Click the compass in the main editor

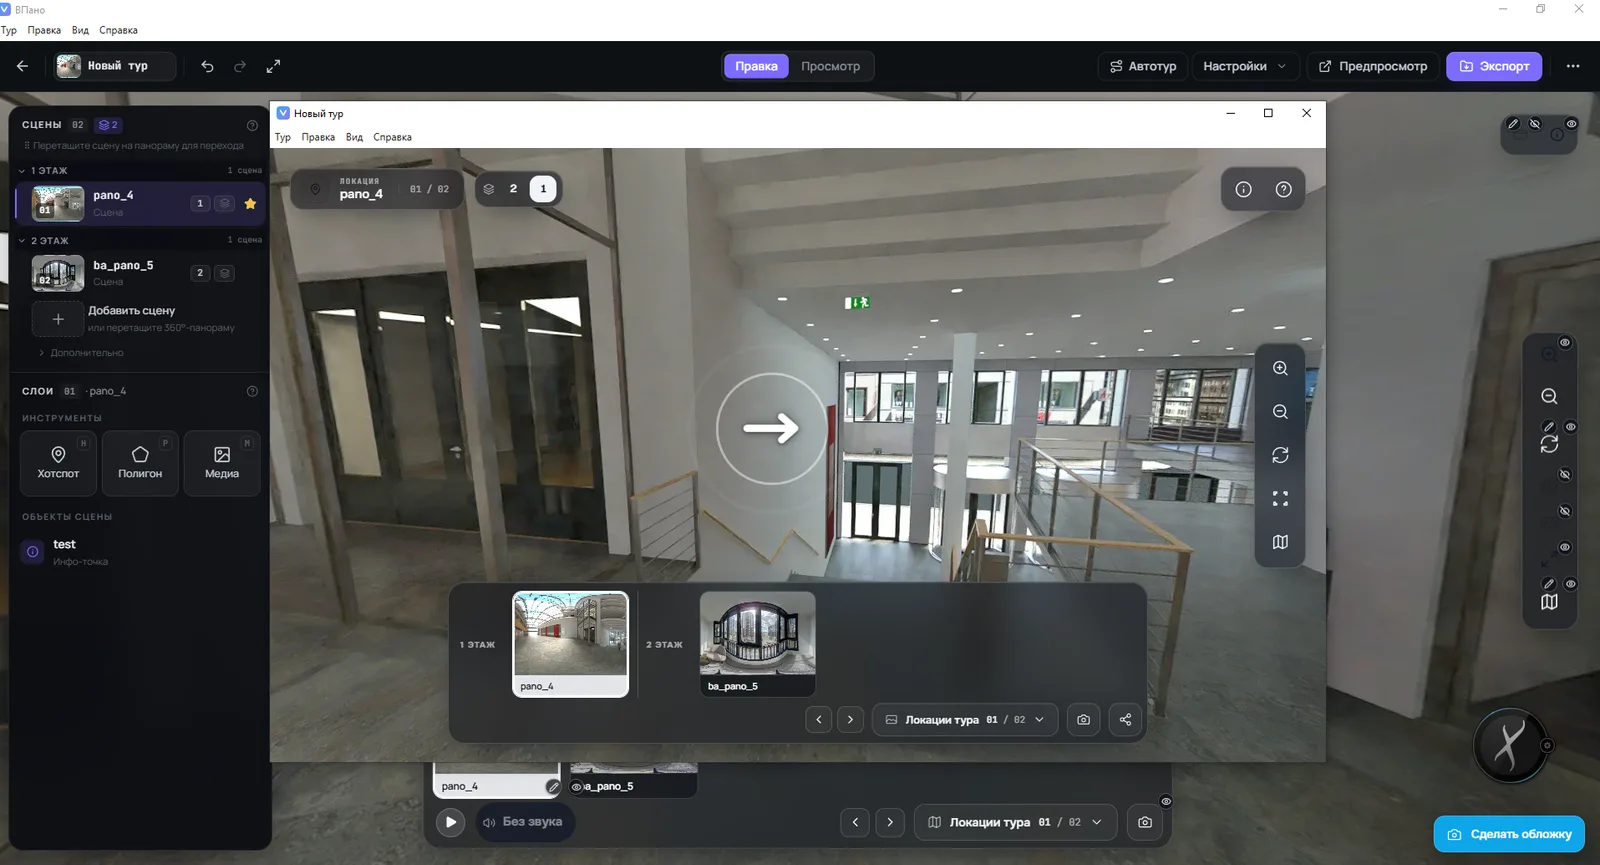coord(1510,745)
